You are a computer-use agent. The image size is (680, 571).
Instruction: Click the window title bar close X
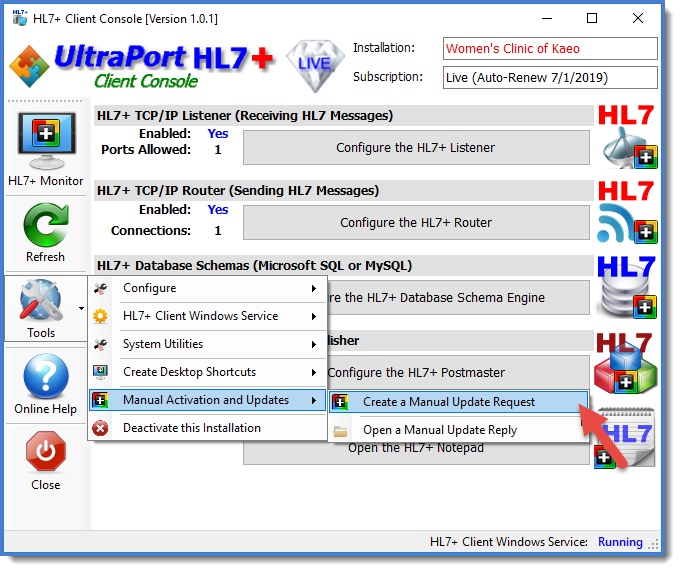click(x=638, y=18)
